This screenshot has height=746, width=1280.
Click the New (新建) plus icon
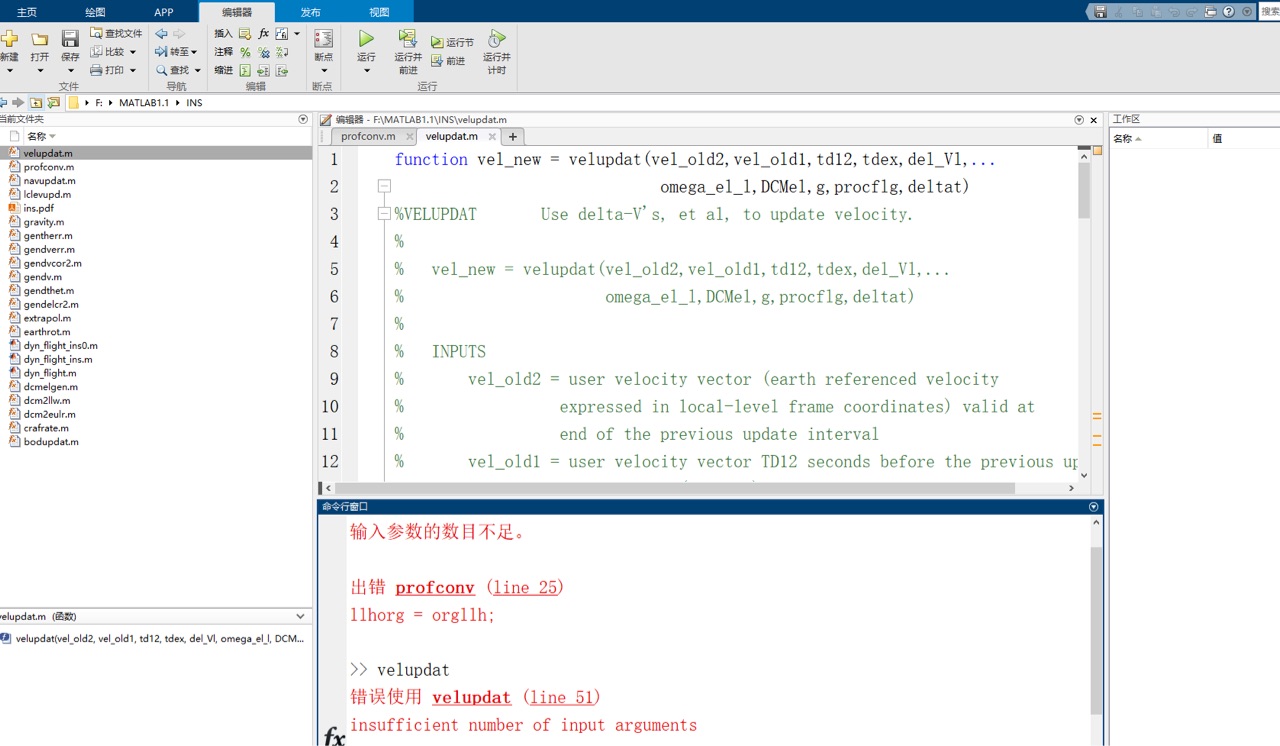pyautogui.click(x=9, y=38)
